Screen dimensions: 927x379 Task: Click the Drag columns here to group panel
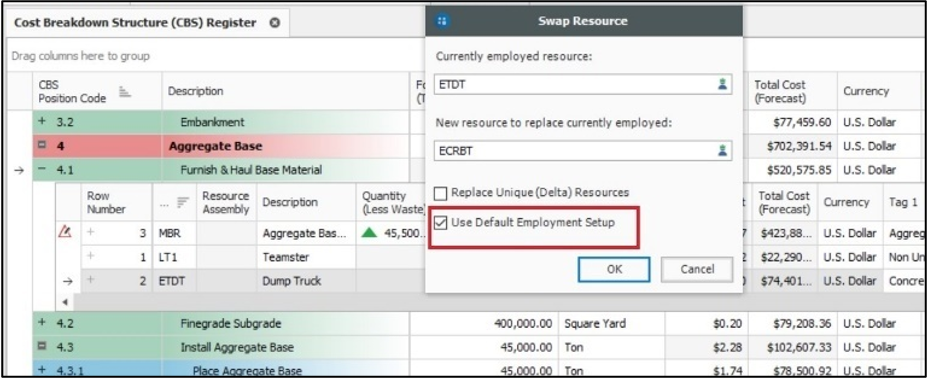[216, 56]
